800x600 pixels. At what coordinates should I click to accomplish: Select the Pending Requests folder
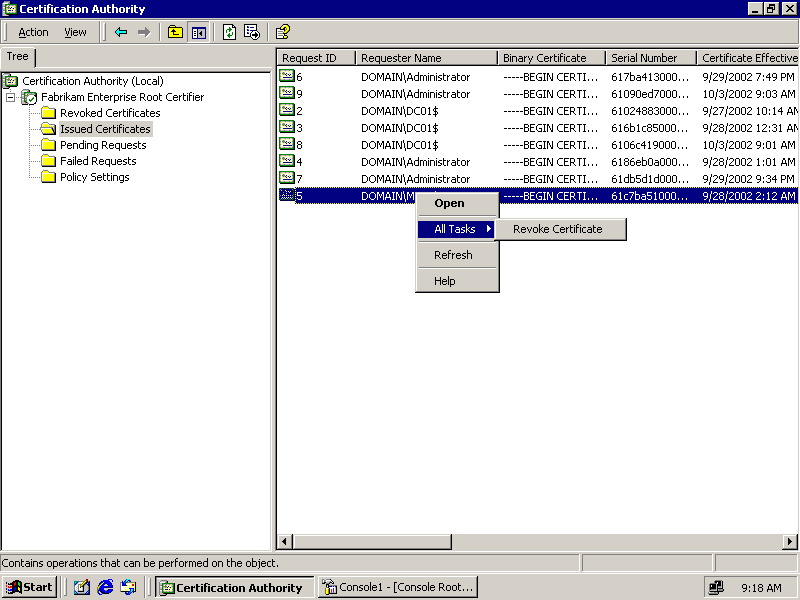[x=102, y=145]
